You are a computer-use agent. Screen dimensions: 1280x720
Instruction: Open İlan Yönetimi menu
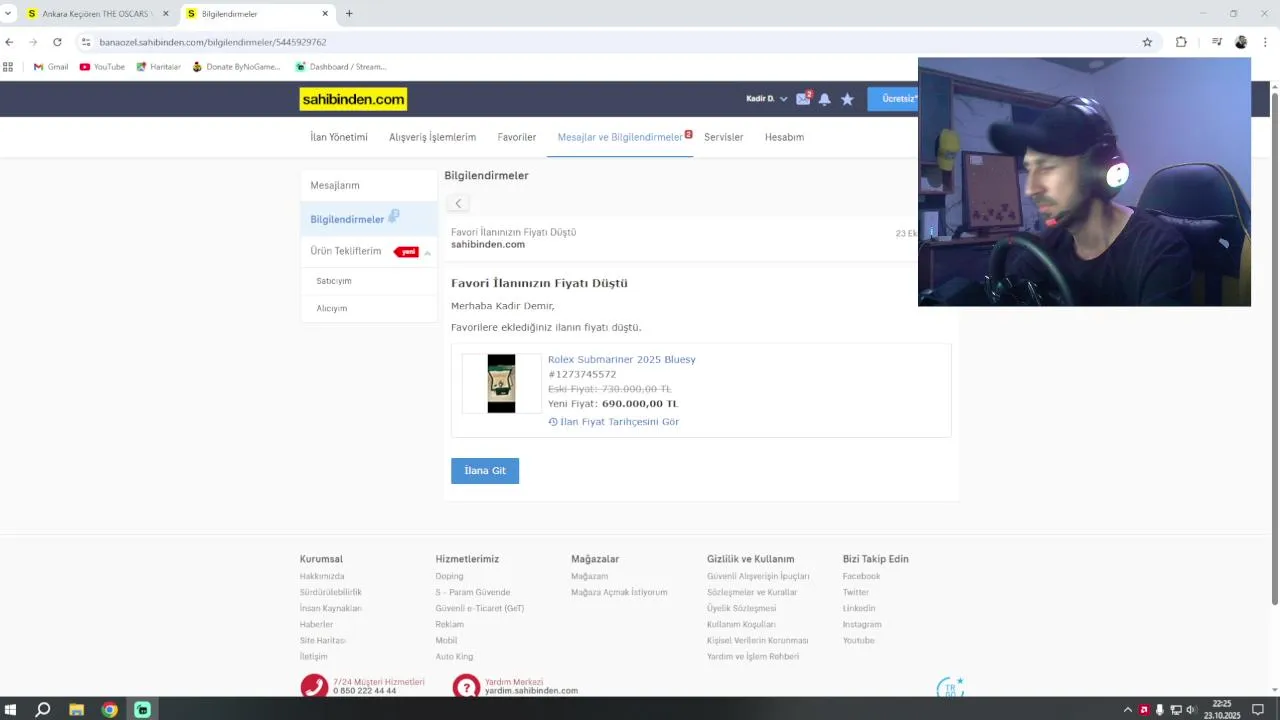(339, 137)
